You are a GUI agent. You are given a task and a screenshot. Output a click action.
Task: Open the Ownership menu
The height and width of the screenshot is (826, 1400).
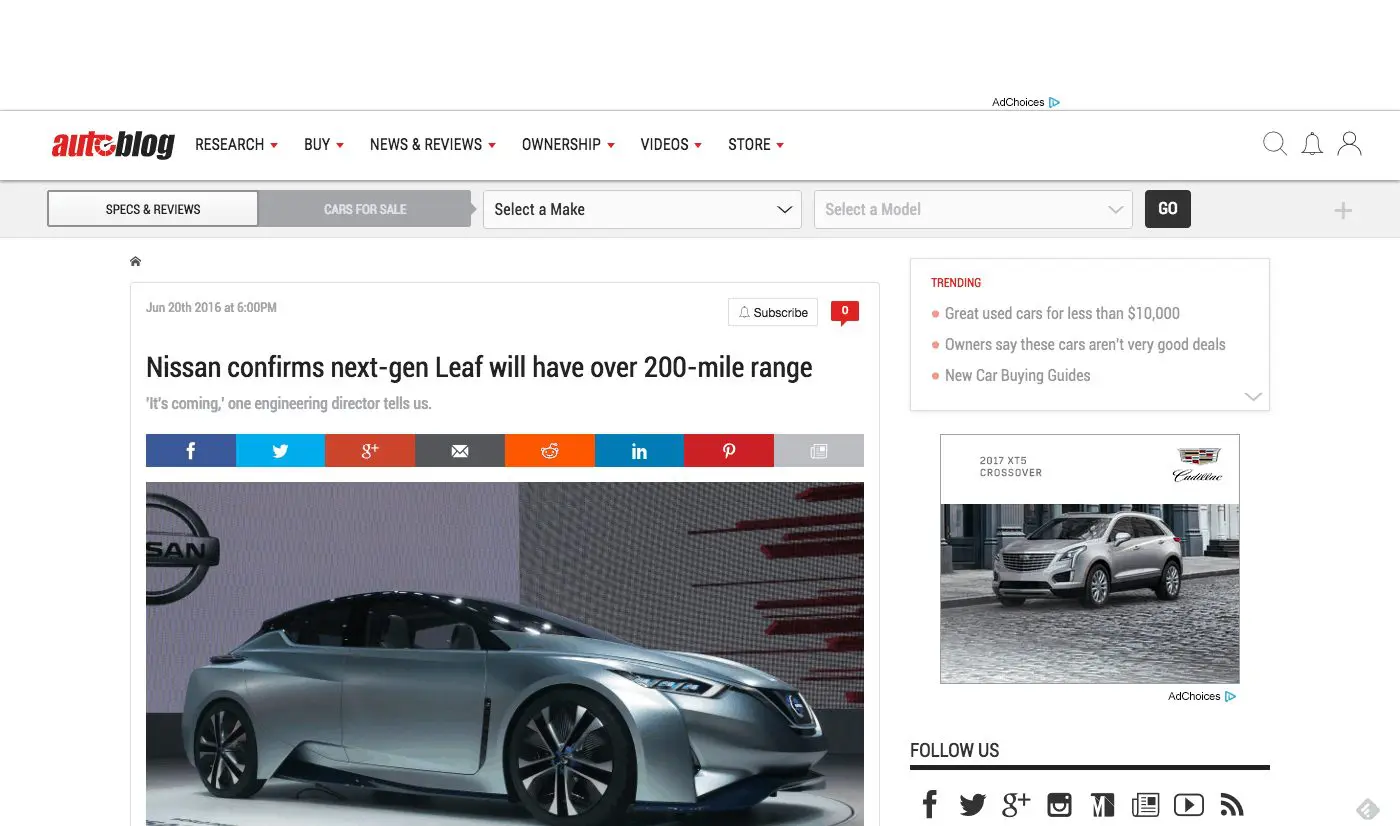coord(568,145)
